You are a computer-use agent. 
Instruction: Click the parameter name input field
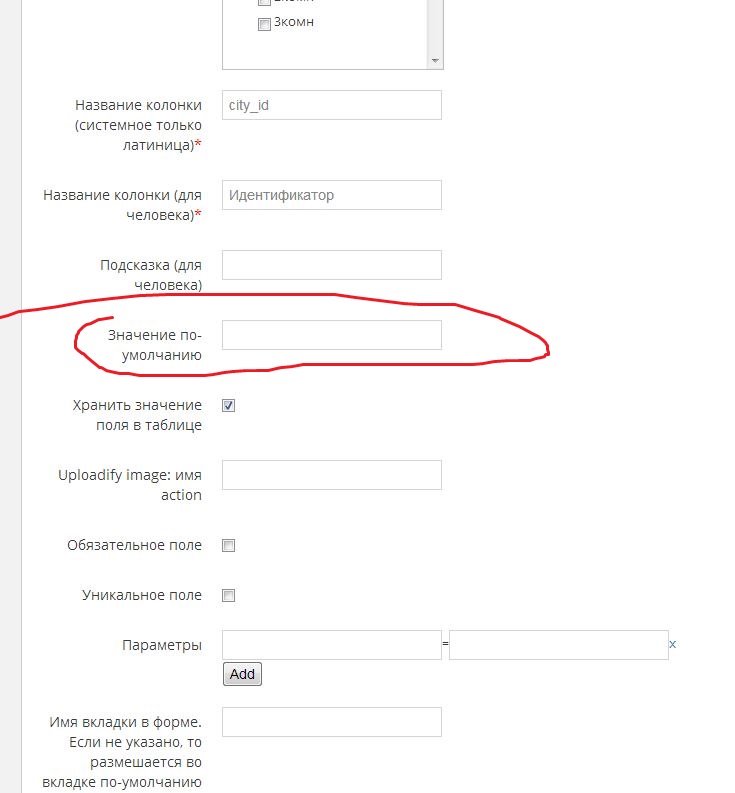click(331, 645)
